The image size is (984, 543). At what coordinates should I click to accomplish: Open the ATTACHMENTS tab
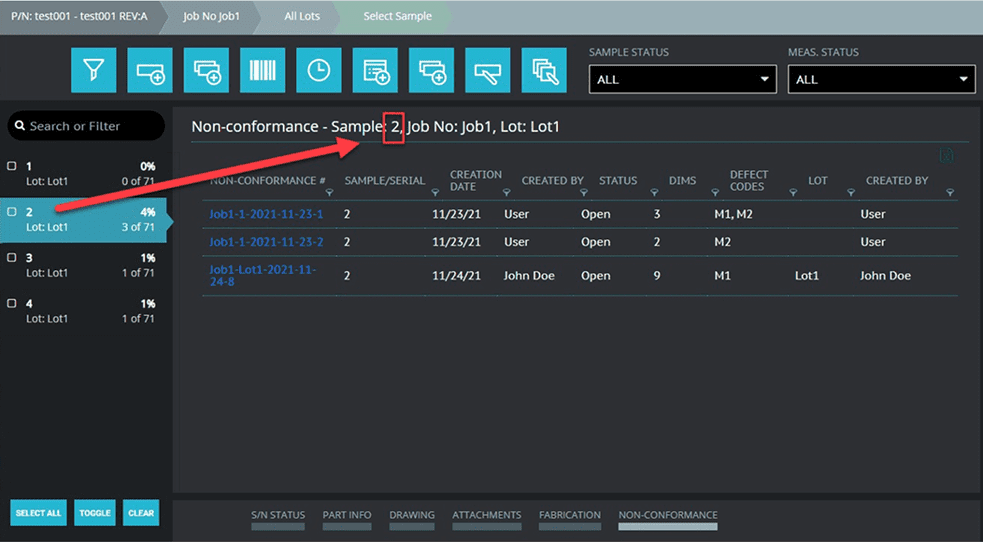coord(487,519)
